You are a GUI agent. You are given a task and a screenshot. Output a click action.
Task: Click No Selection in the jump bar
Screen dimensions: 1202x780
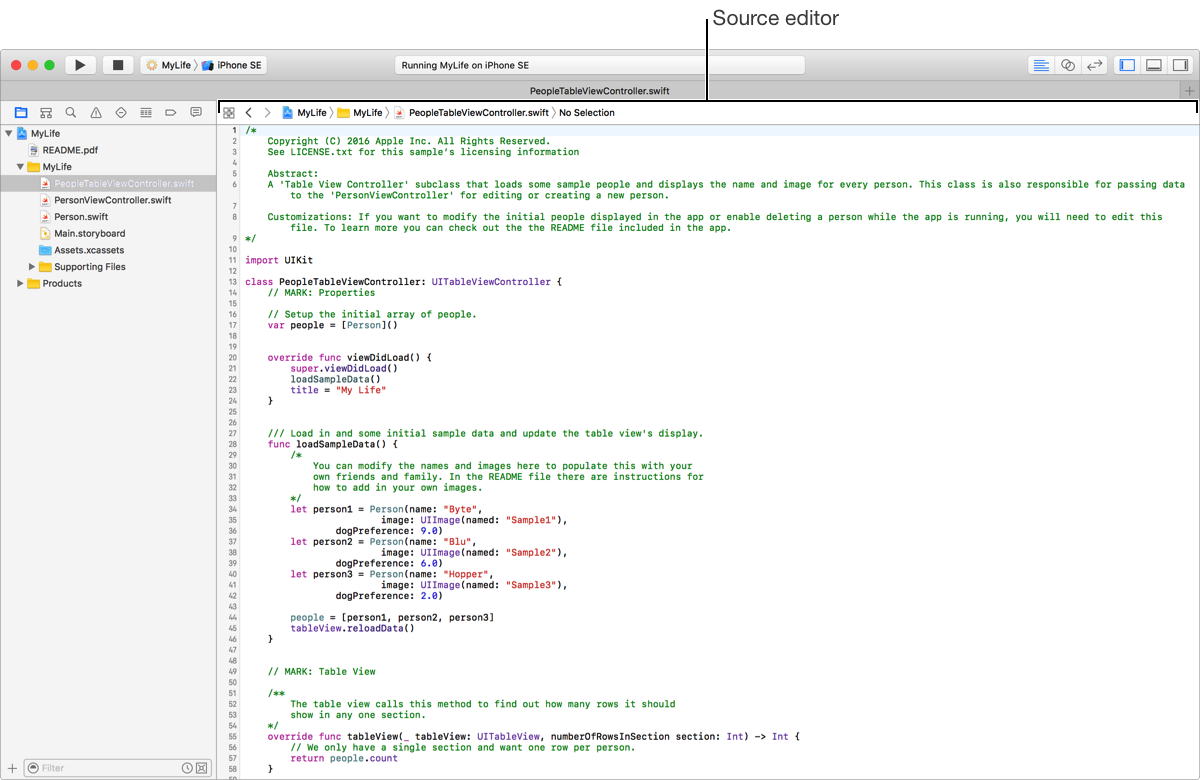point(587,113)
